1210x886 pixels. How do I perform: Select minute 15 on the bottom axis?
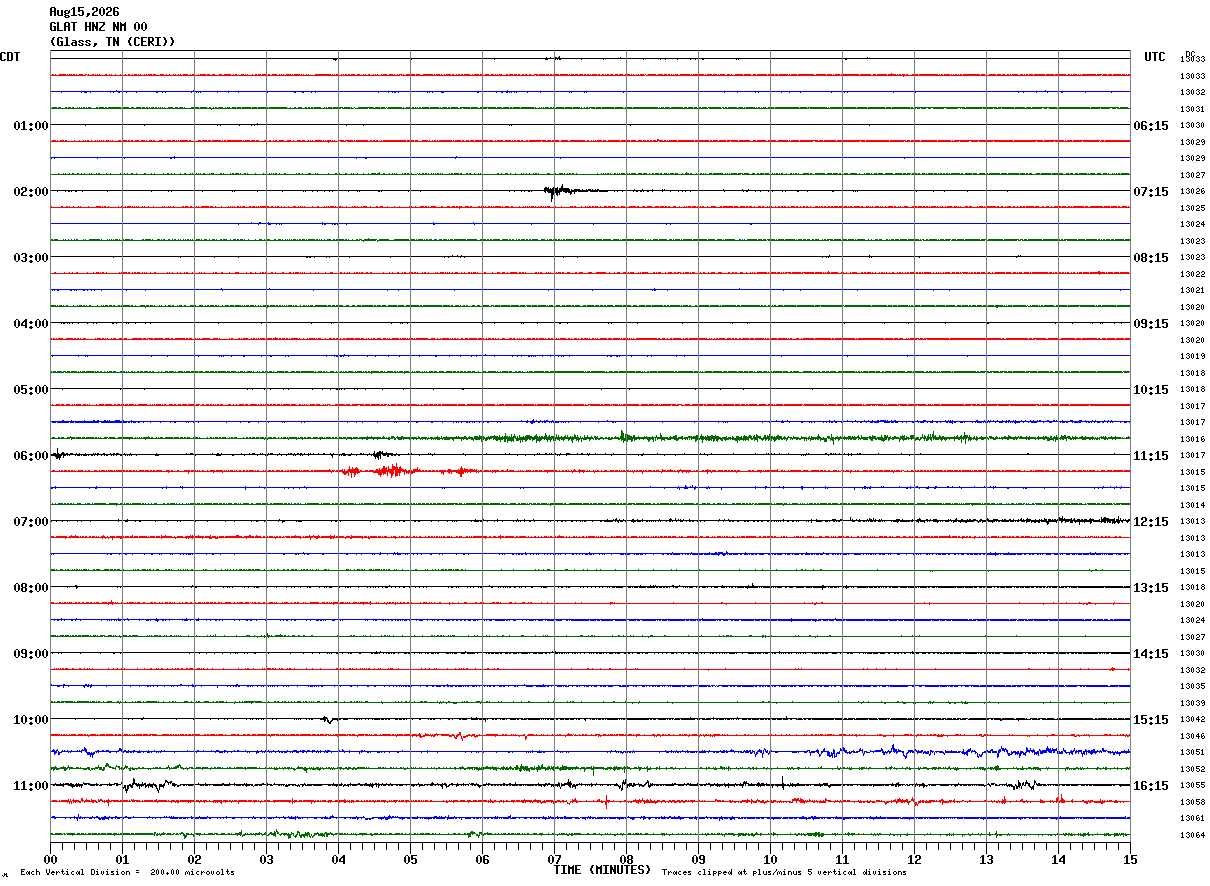[1130, 859]
